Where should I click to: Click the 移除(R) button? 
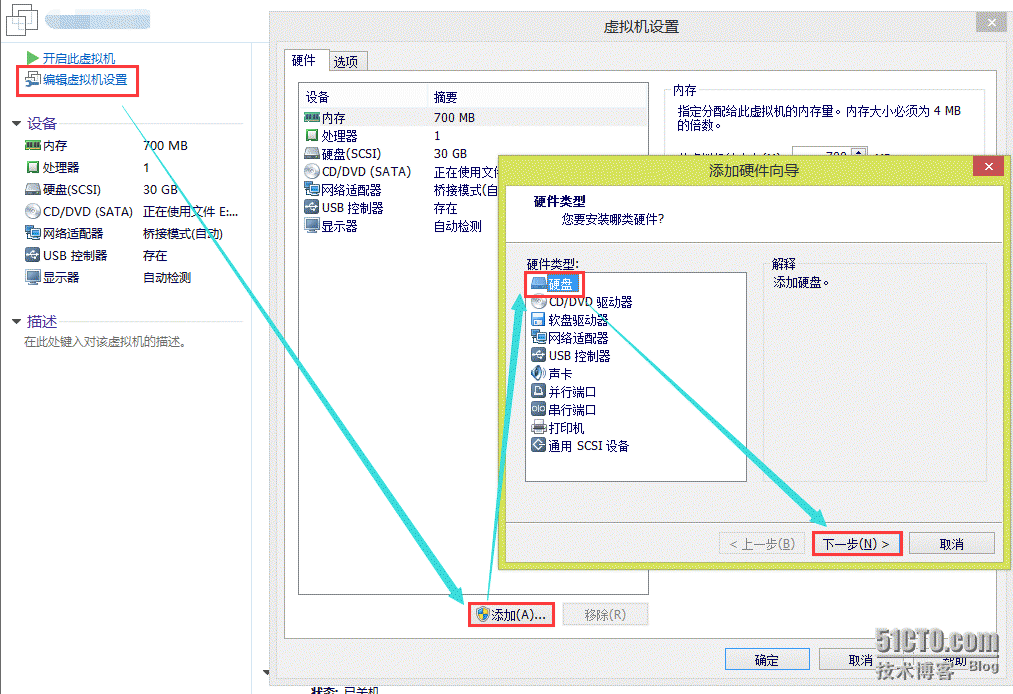tap(605, 615)
